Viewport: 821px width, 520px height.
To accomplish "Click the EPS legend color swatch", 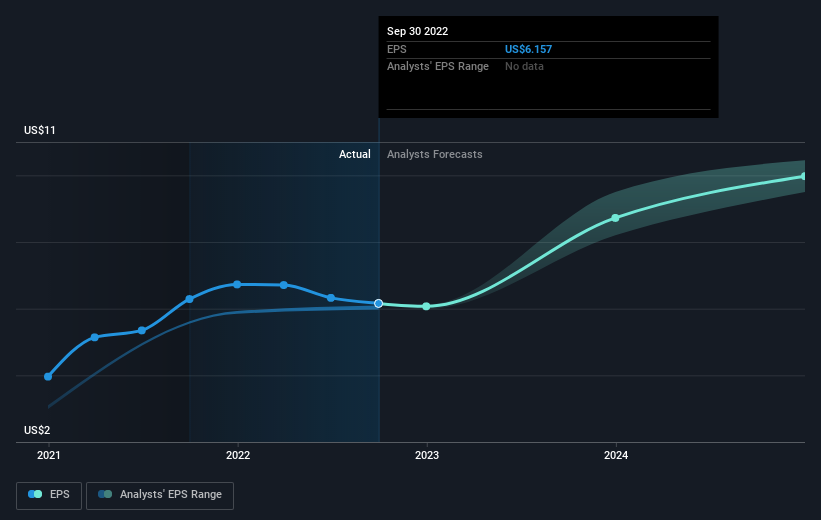I will pyautogui.click(x=35, y=494).
